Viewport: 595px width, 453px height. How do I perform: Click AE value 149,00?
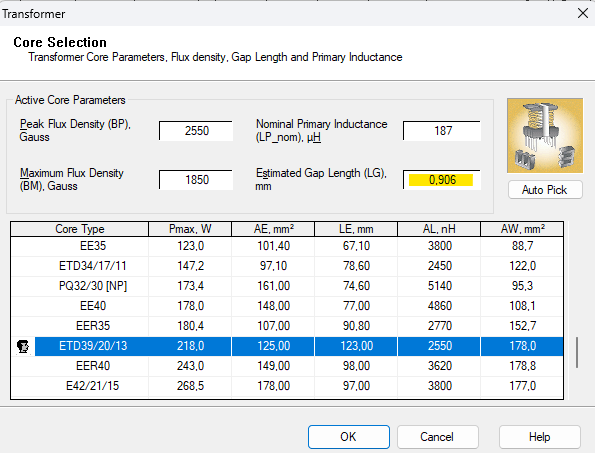click(274, 366)
